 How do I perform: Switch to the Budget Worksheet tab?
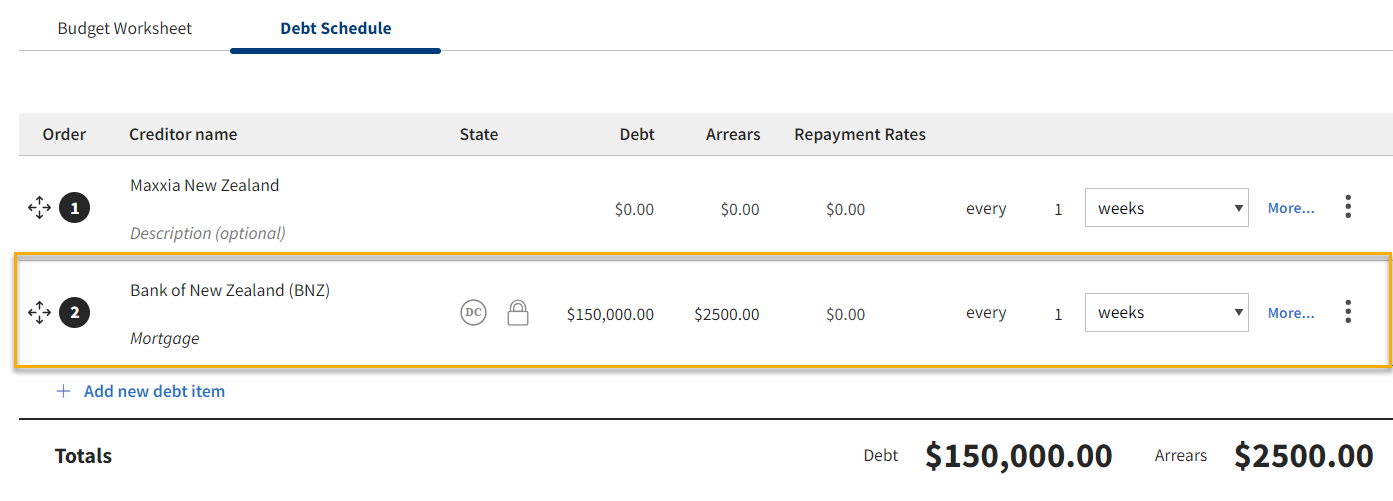(x=125, y=28)
